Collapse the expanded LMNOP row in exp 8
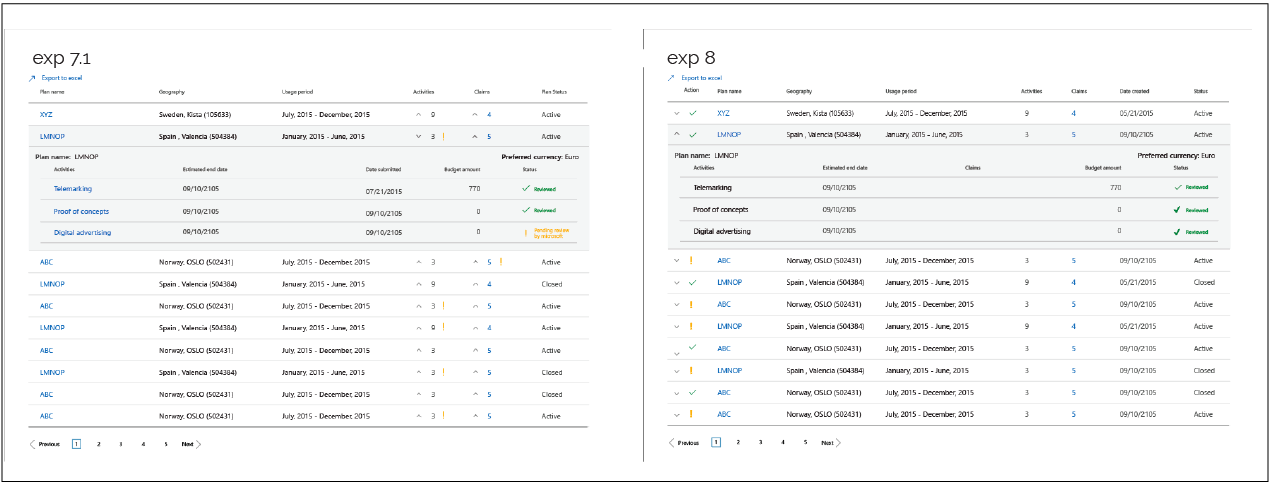 coord(676,134)
